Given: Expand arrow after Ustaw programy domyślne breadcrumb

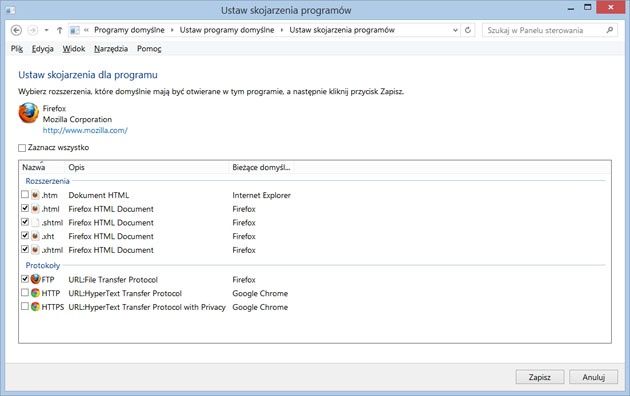Looking at the screenshot, I should pyautogui.click(x=282, y=30).
